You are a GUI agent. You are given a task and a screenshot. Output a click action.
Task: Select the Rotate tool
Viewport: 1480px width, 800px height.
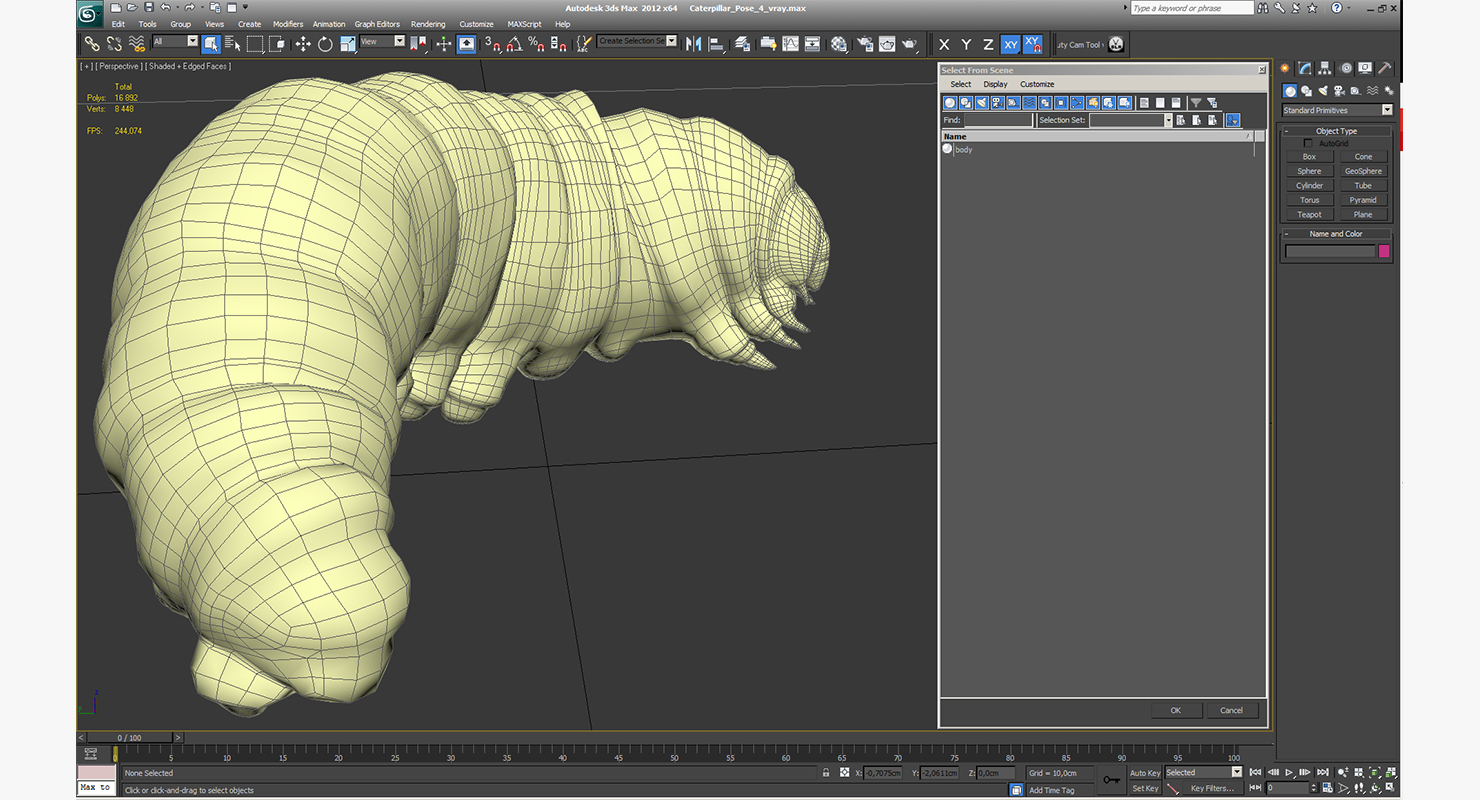pos(325,44)
